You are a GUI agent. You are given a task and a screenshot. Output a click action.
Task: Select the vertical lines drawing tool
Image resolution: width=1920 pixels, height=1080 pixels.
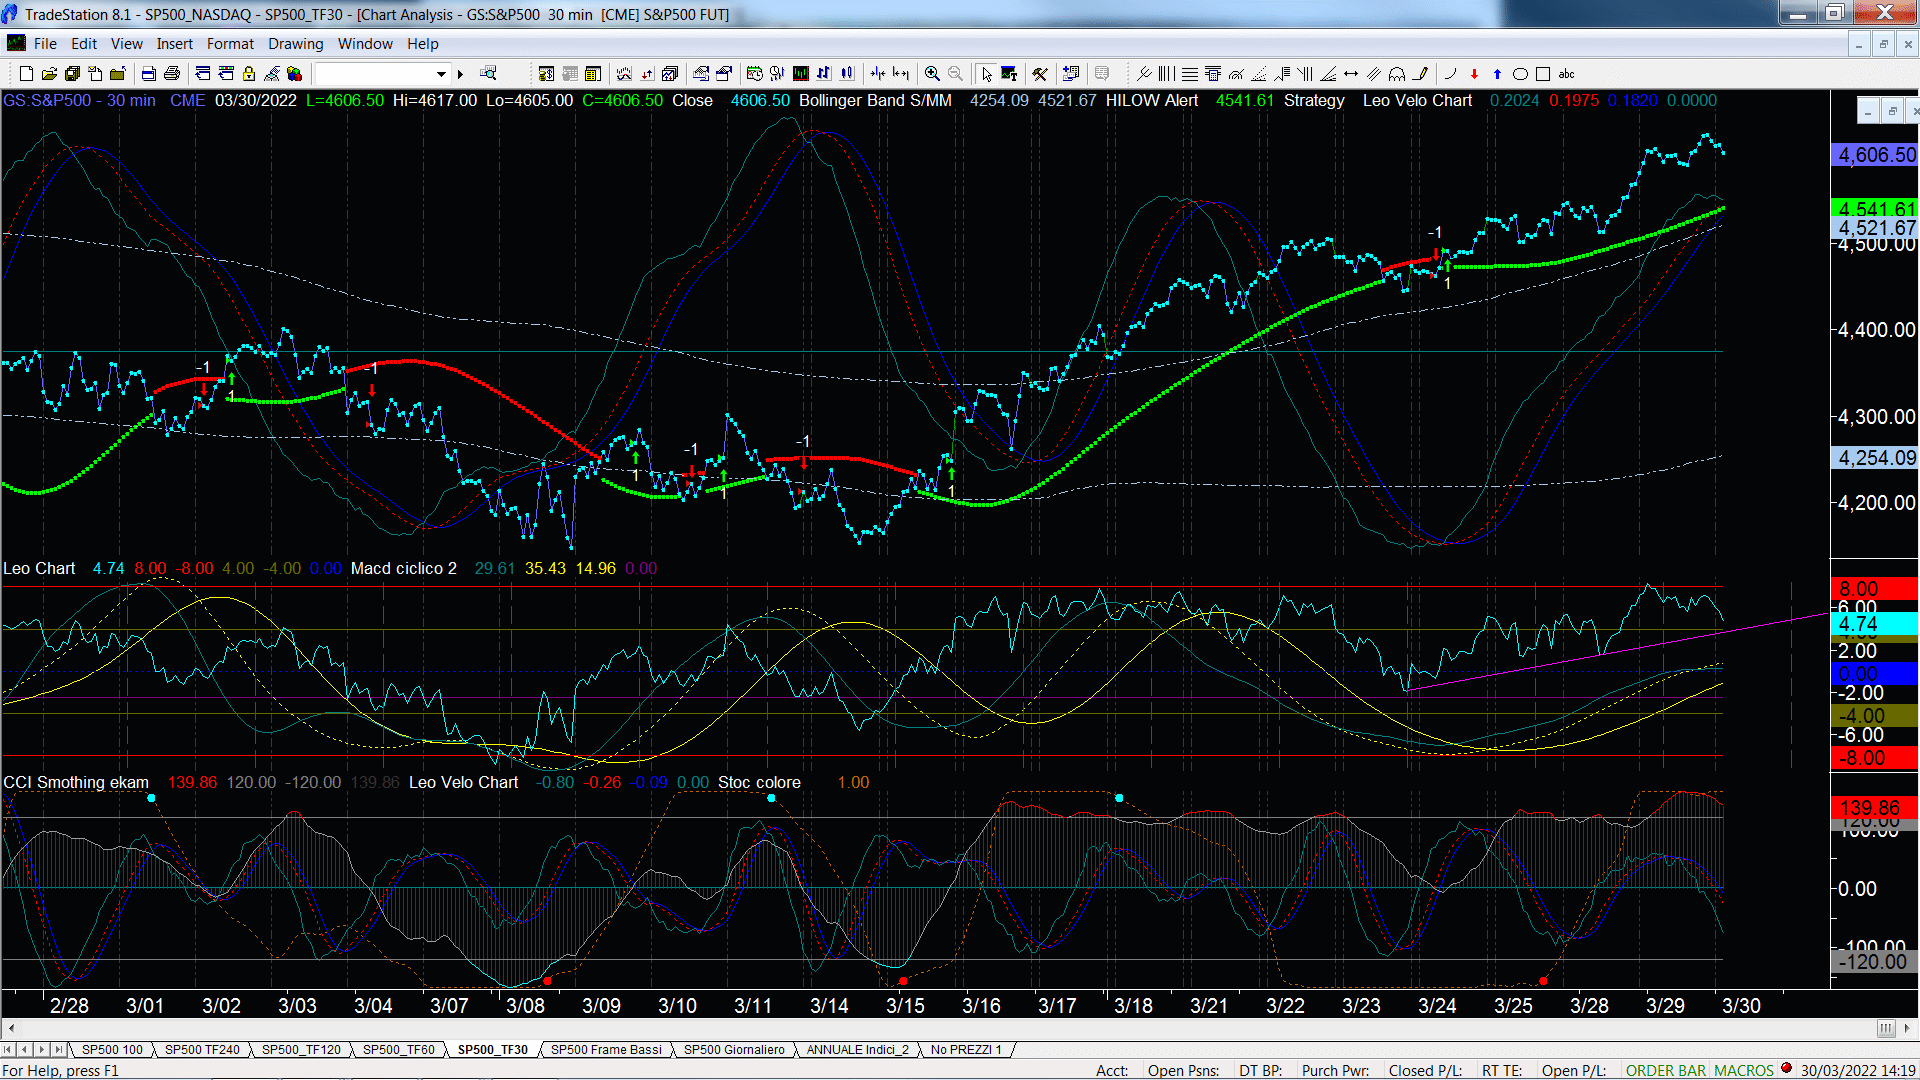1167,74
